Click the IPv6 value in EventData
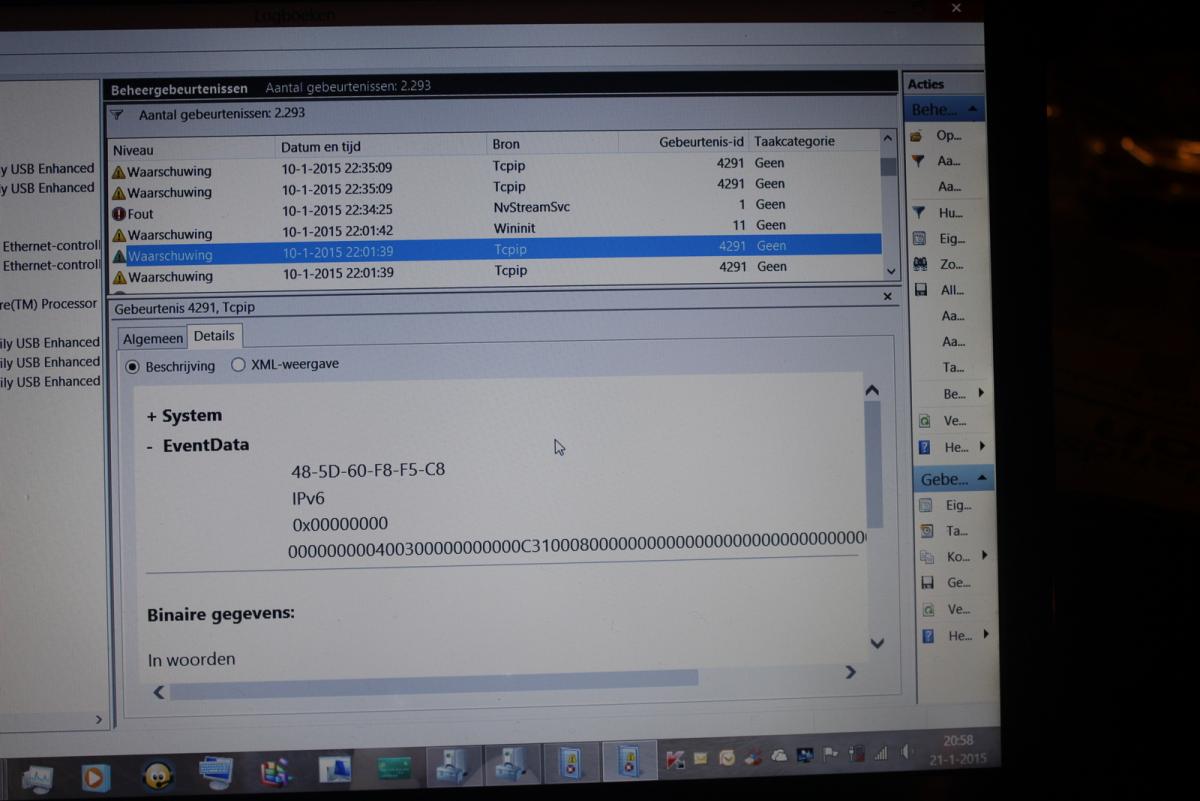1200x801 pixels. (x=308, y=498)
